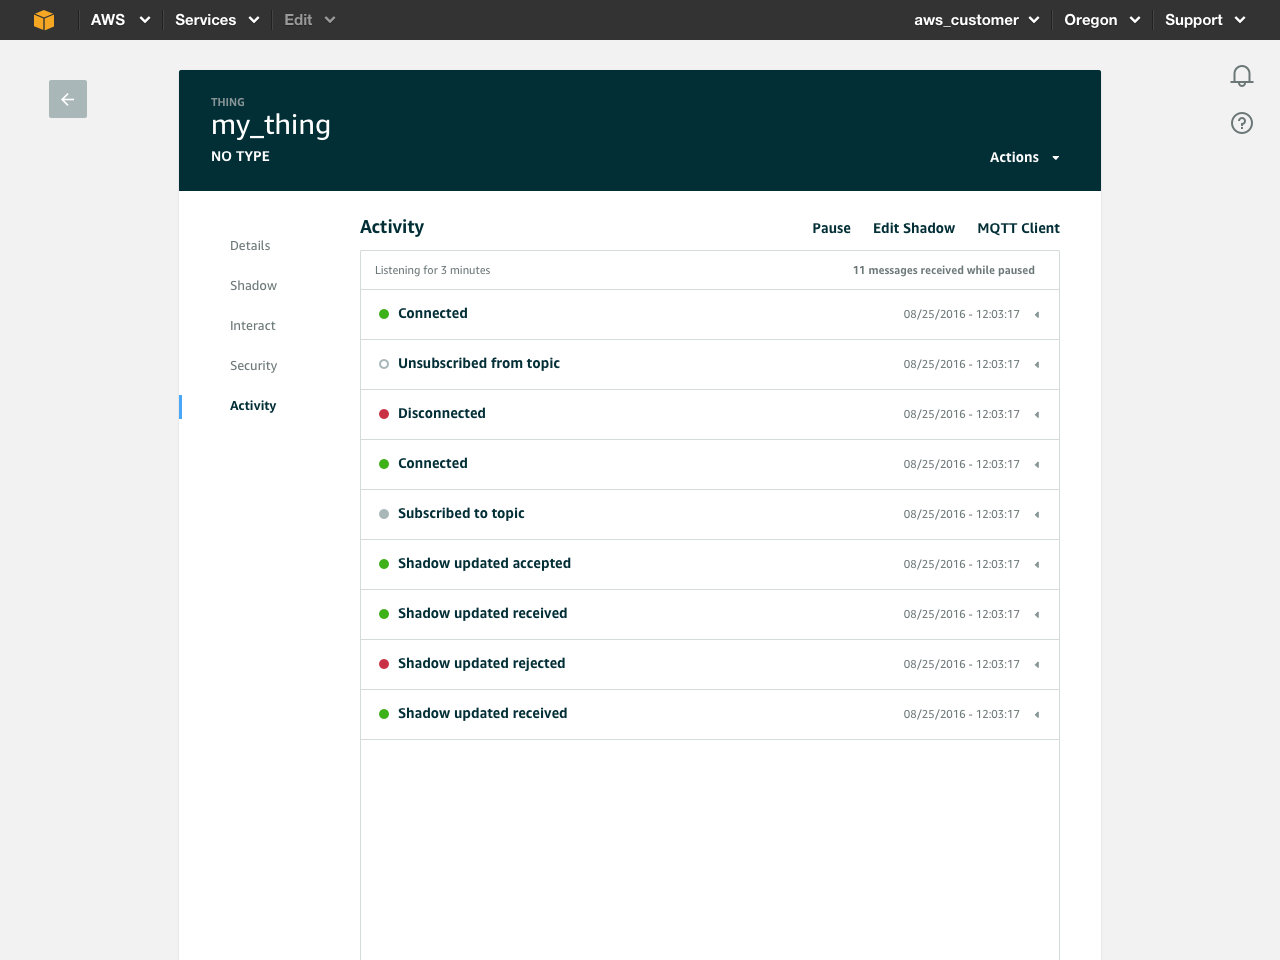This screenshot has width=1280, height=960.
Task: Open the notifications bell
Action: click(1241, 76)
